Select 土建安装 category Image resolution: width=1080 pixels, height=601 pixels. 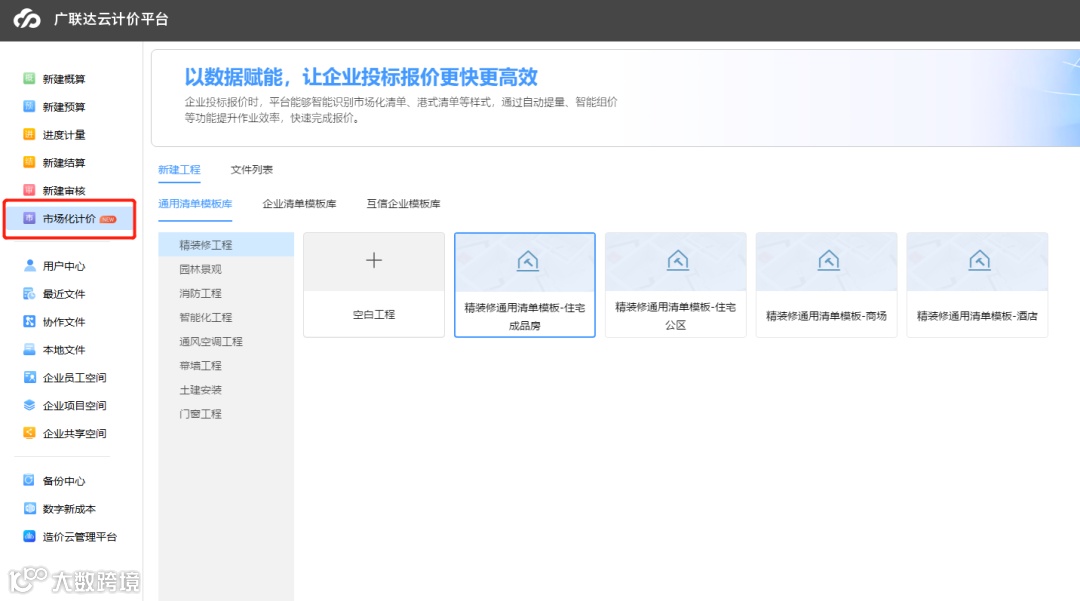pos(226,389)
